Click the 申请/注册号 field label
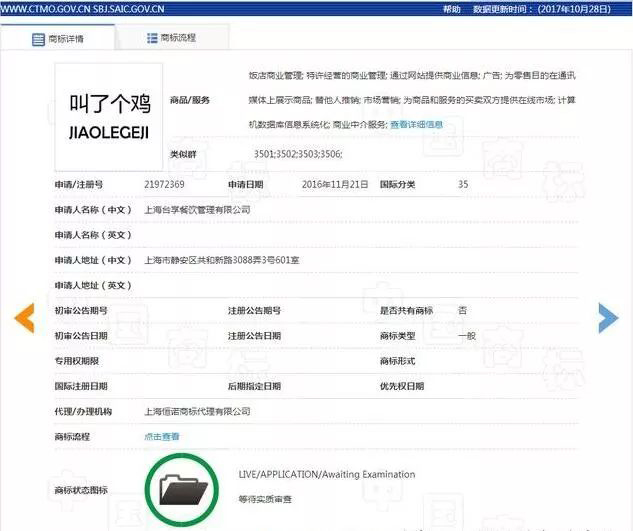633x531 pixels. point(79,185)
